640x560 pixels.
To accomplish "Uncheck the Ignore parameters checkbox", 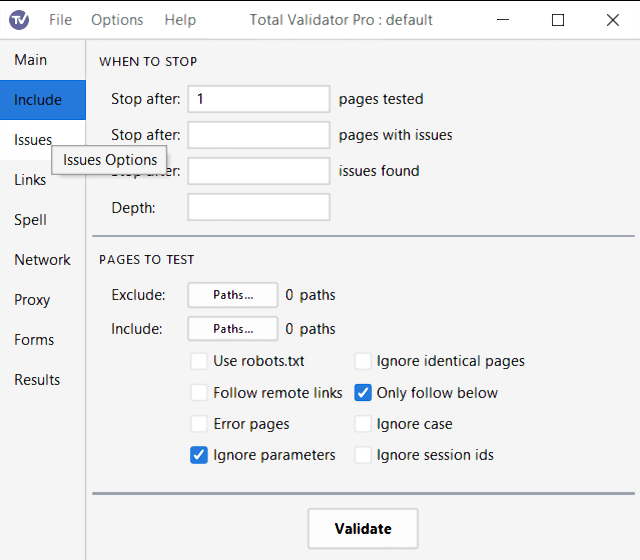I will [199, 455].
